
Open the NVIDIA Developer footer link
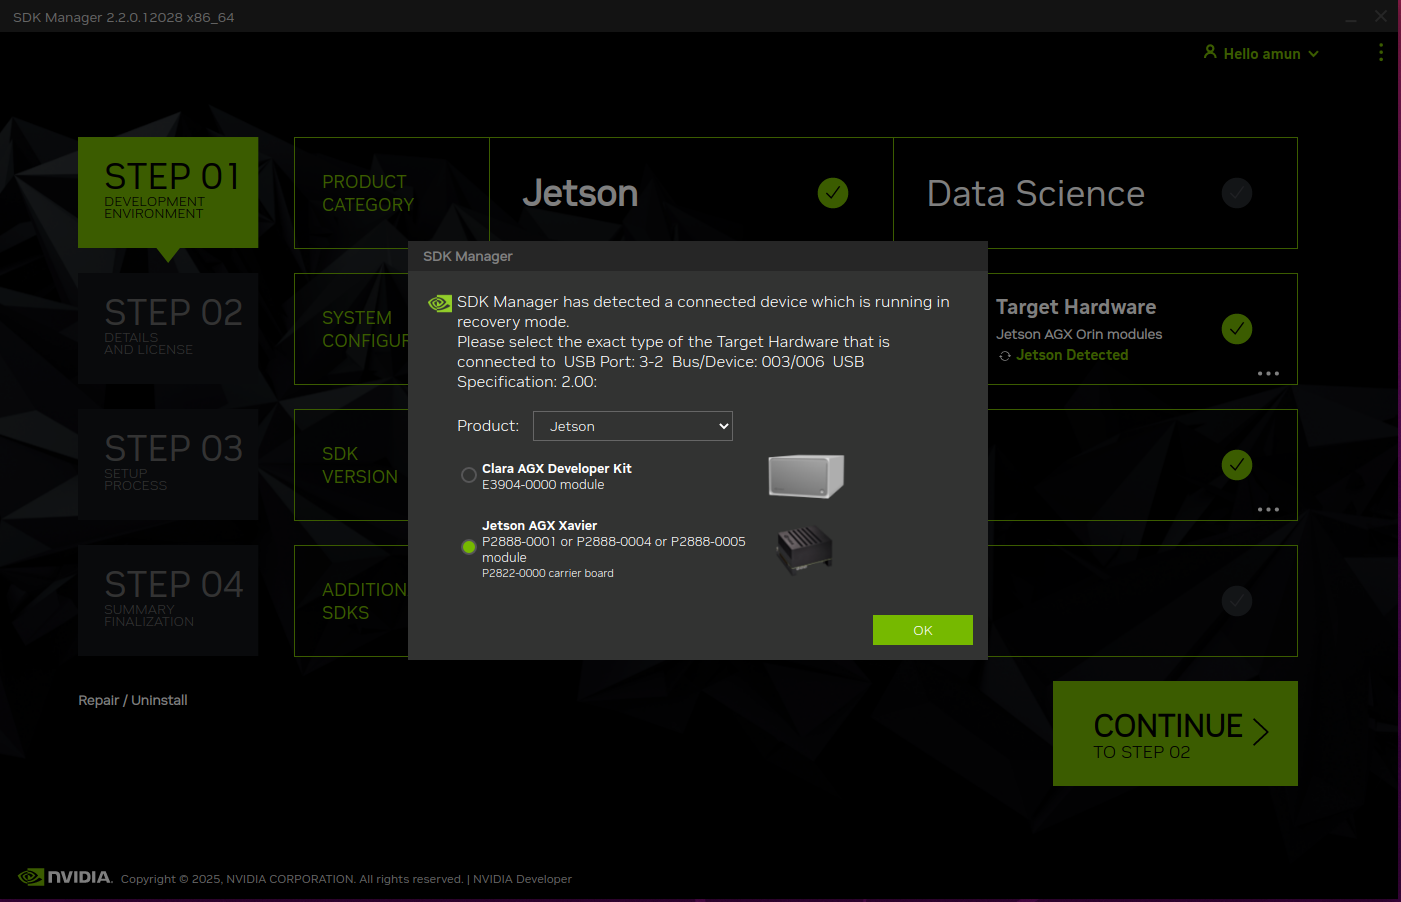[x=522, y=879]
